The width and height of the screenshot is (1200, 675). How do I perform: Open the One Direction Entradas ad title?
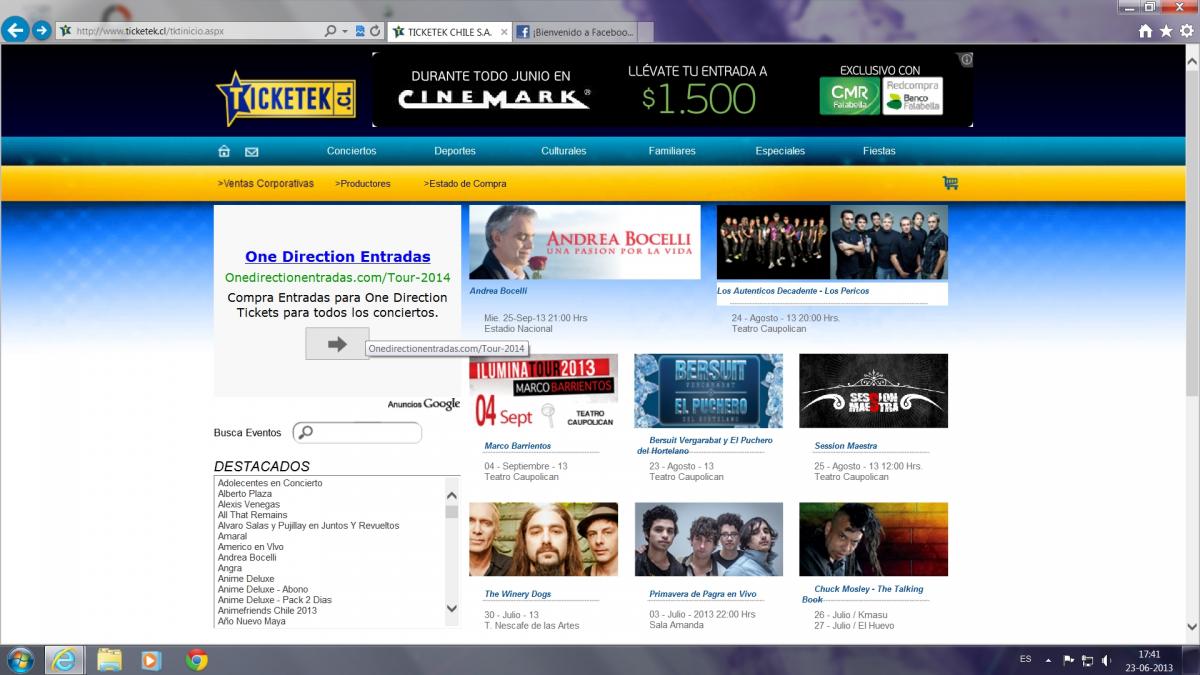[x=338, y=257]
